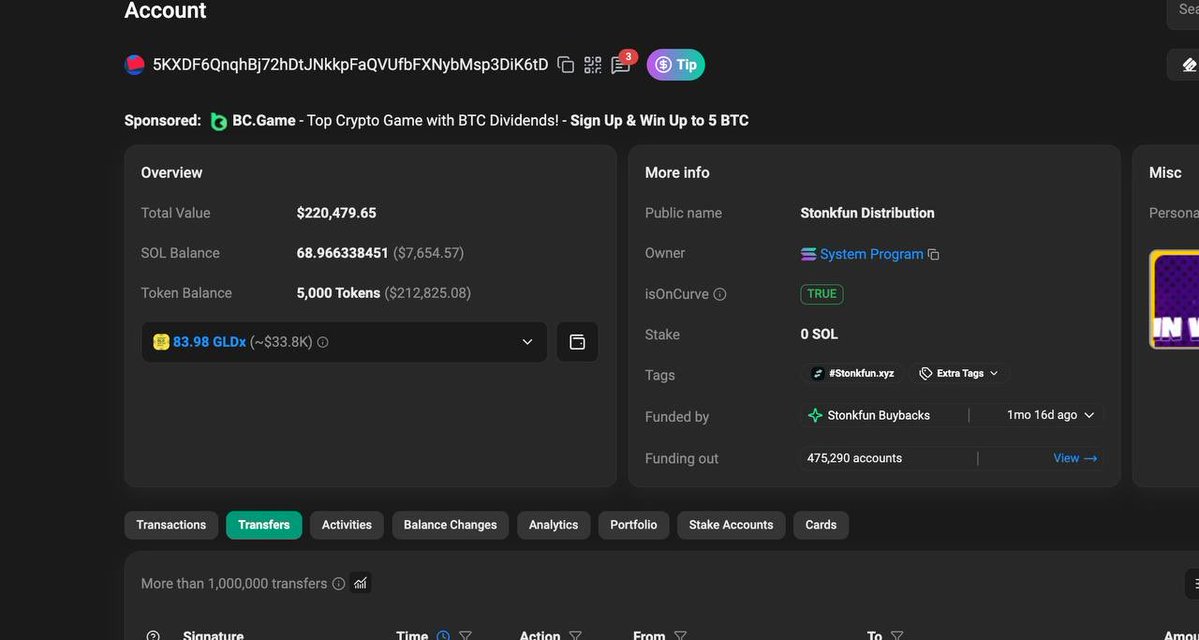Click the TRUE isOnCurve badge
The height and width of the screenshot is (640, 1199).
(x=822, y=294)
